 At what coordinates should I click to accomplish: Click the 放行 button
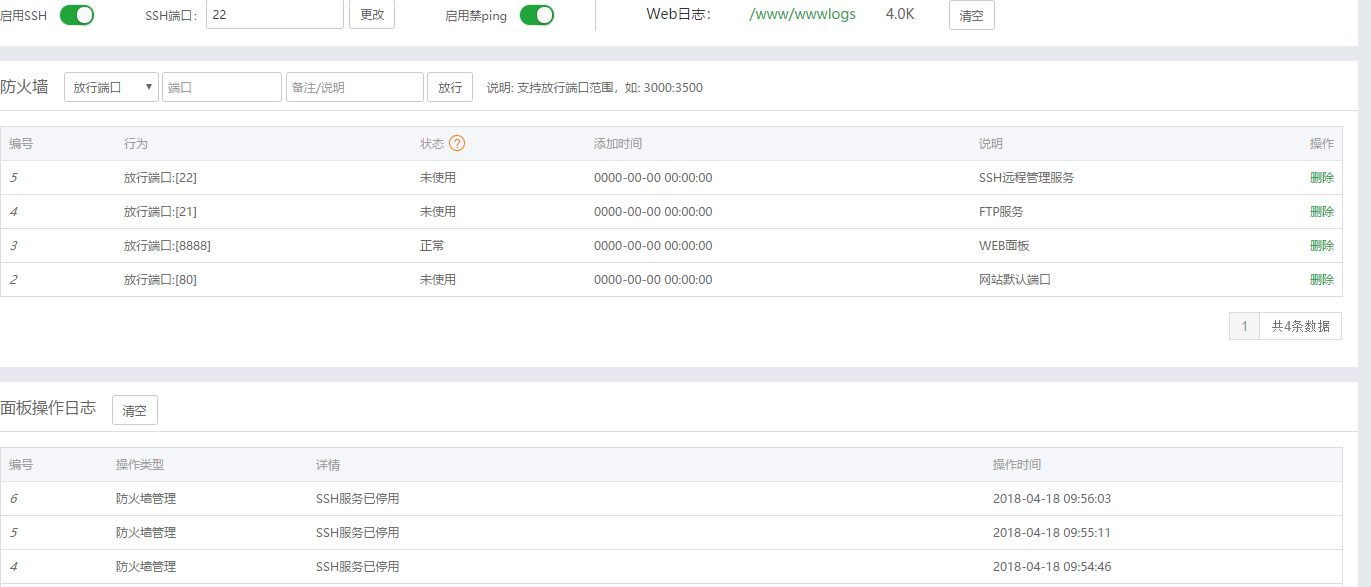tap(449, 87)
